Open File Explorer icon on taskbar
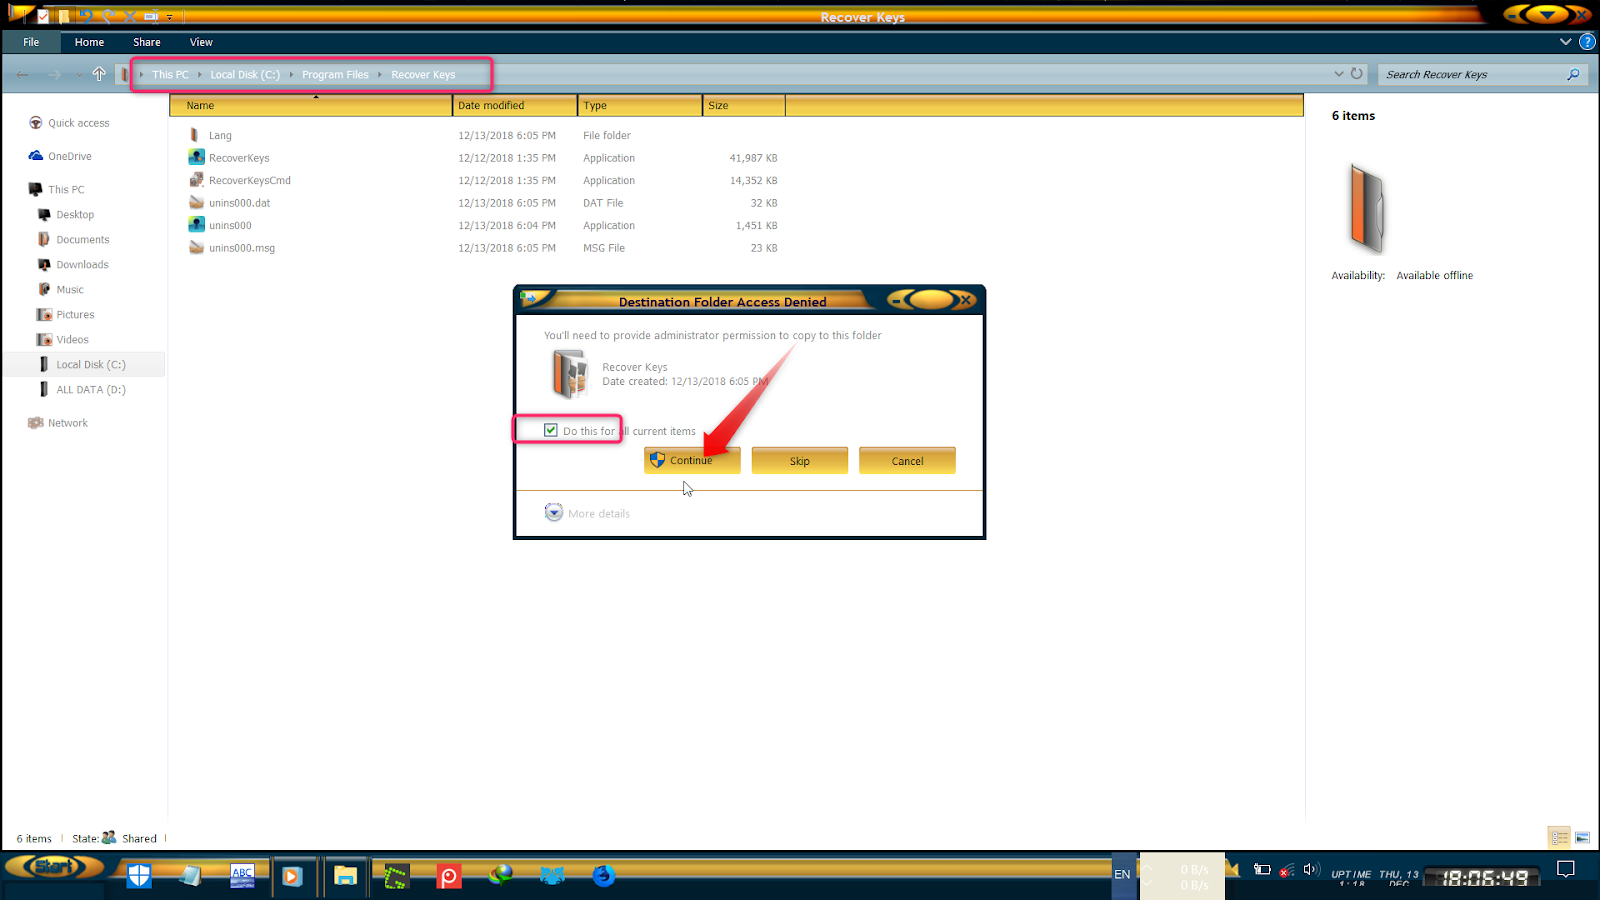Viewport: 1600px width, 900px height. coord(346,876)
